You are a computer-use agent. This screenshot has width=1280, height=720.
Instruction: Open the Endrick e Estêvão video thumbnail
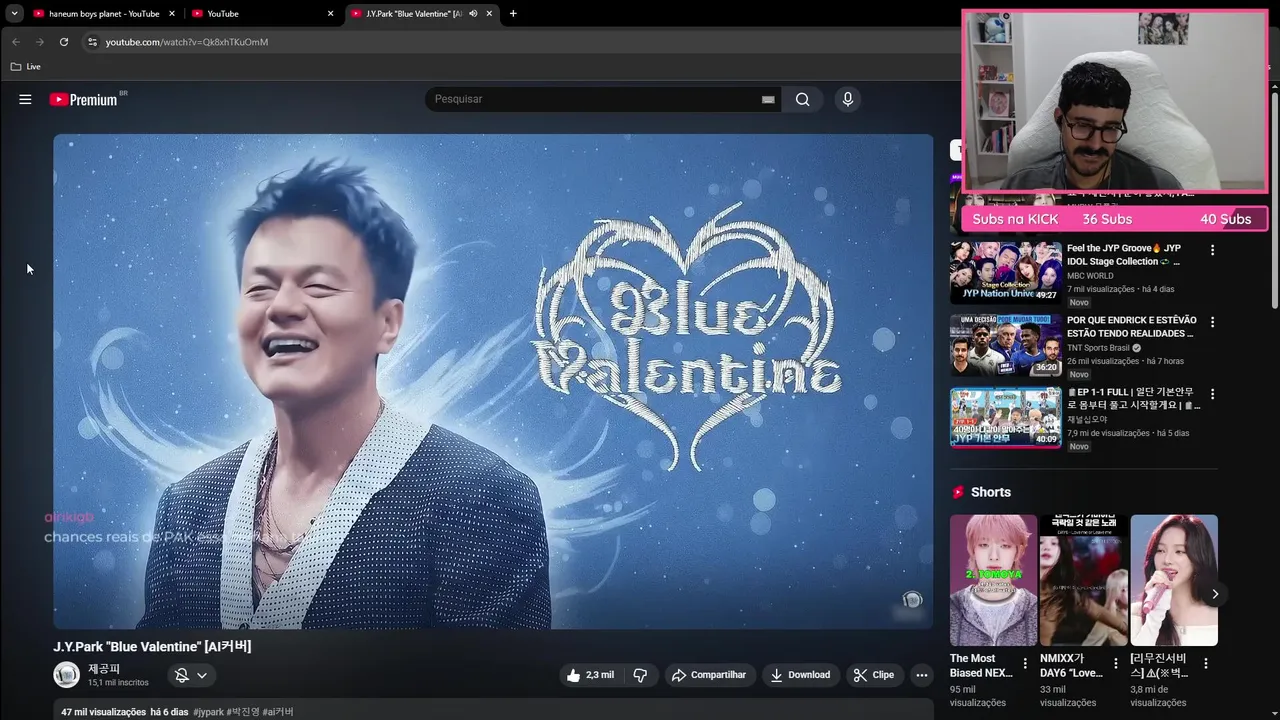click(x=1005, y=345)
